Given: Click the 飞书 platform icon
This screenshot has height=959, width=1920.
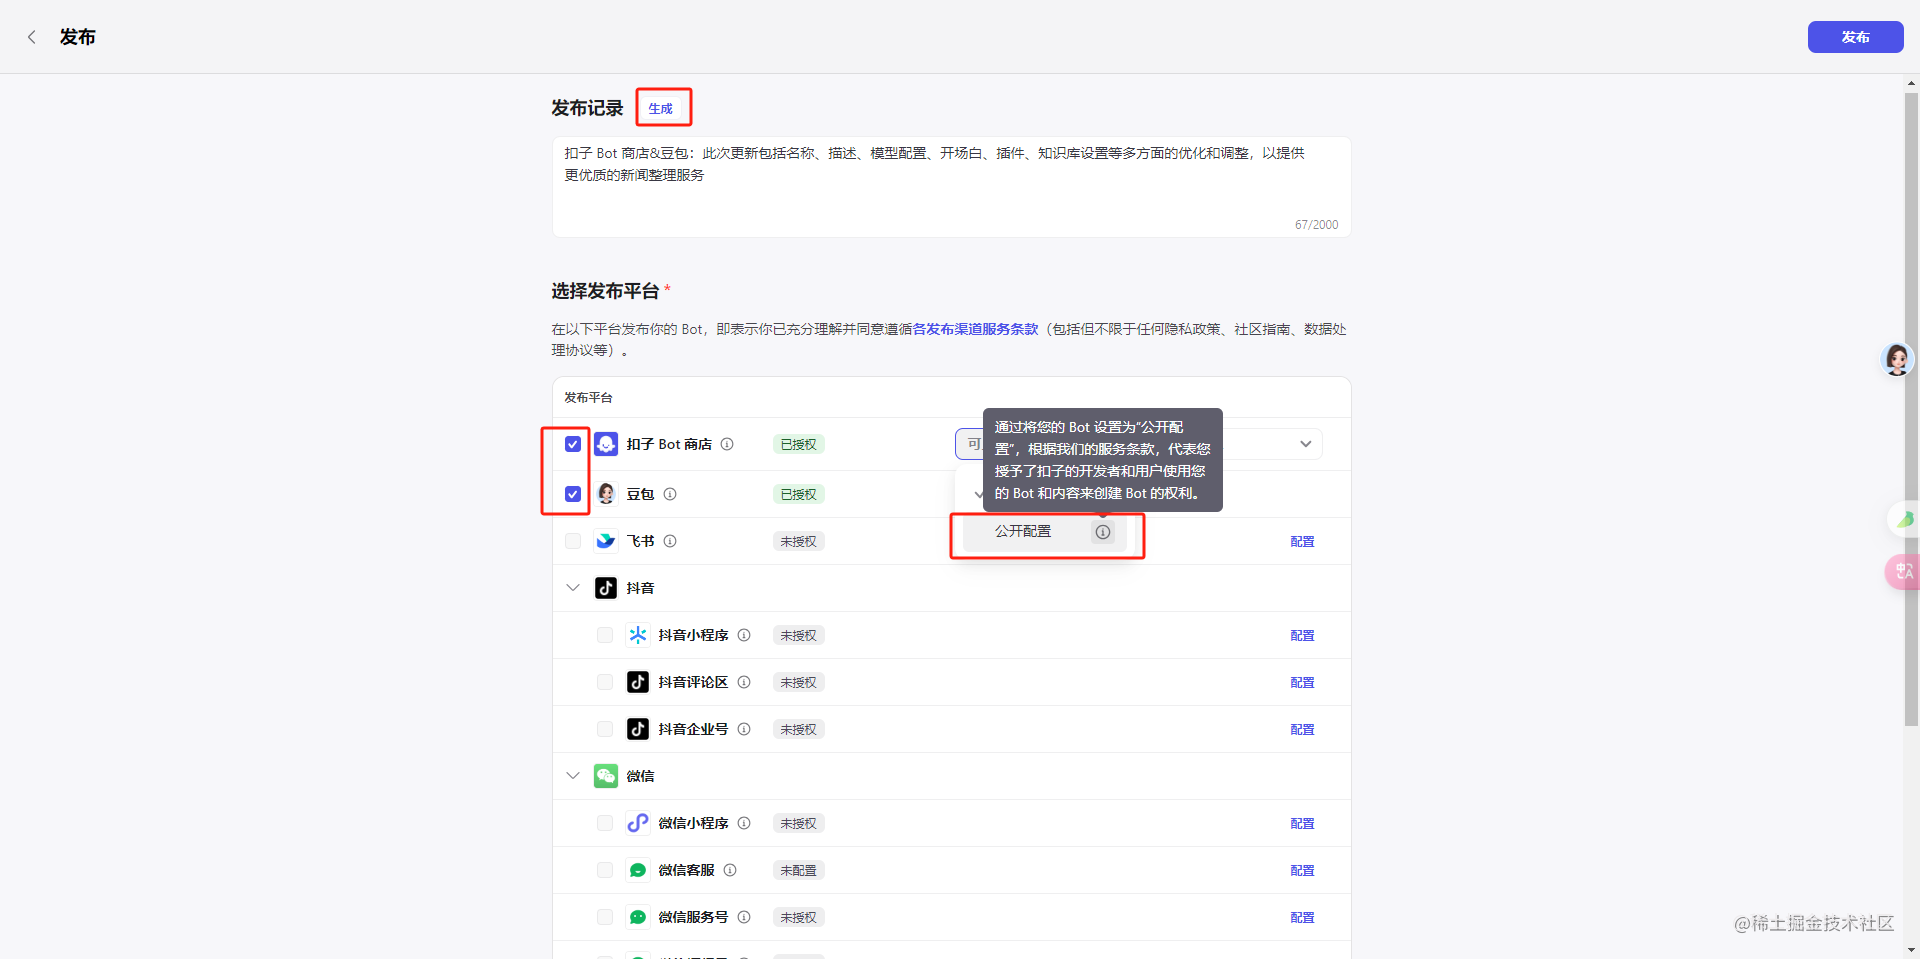Looking at the screenshot, I should [x=606, y=541].
